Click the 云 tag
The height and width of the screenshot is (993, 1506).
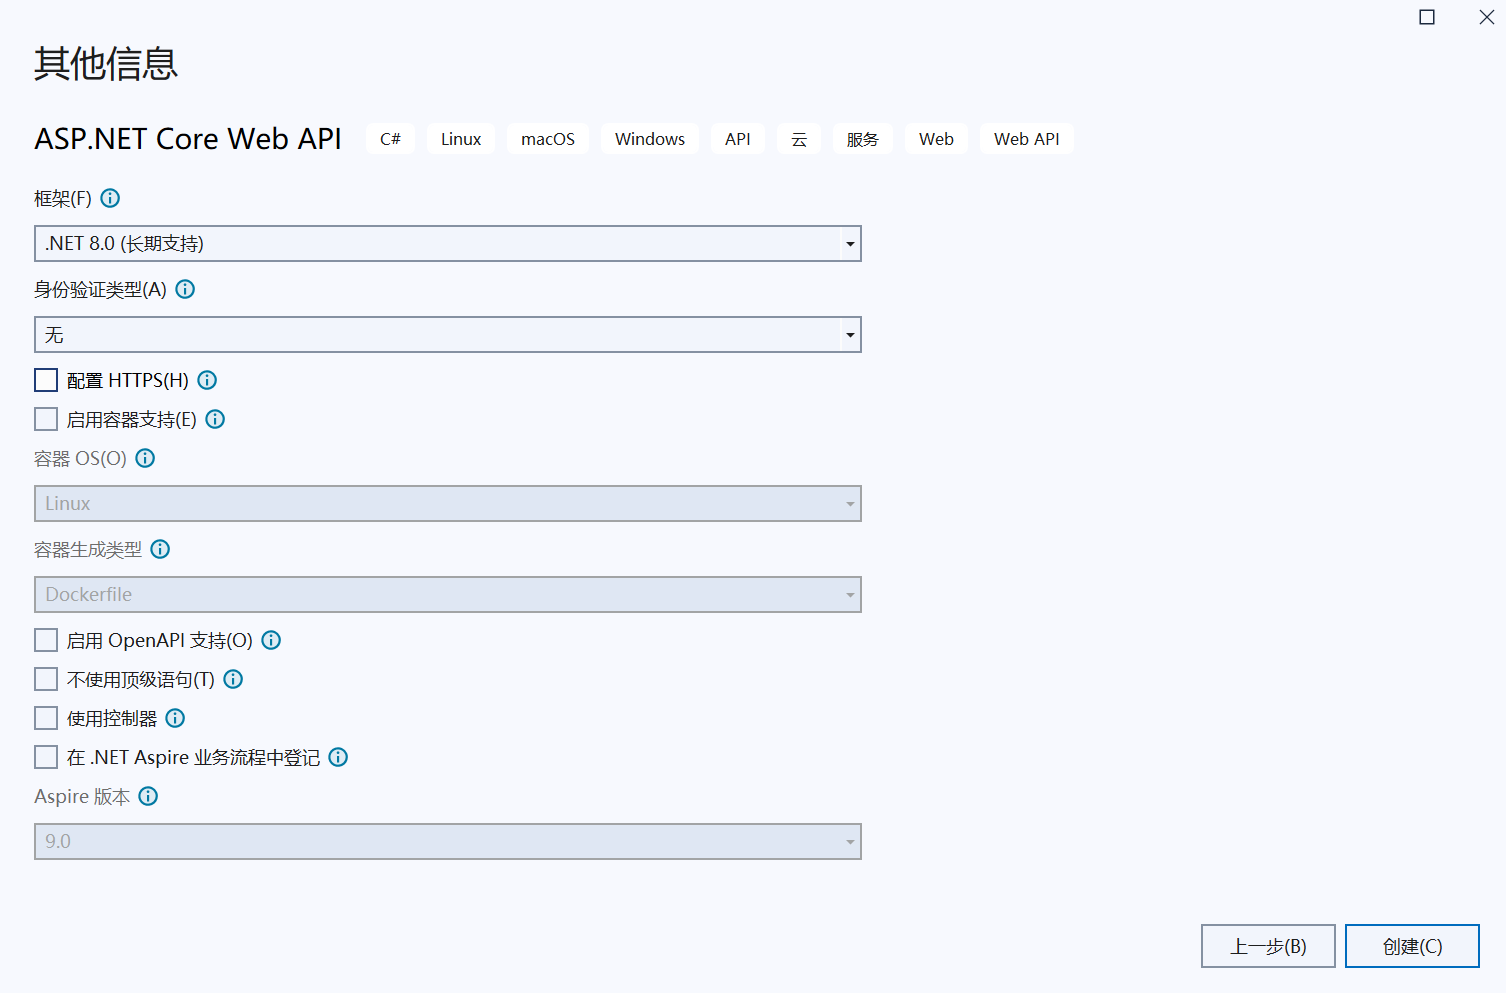[x=799, y=139]
